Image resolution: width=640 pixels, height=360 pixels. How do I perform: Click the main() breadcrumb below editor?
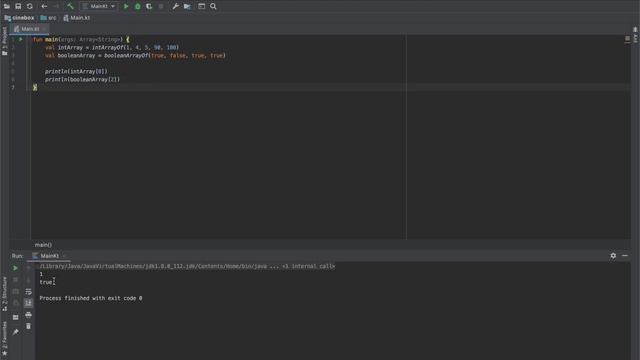pyautogui.click(x=43, y=245)
